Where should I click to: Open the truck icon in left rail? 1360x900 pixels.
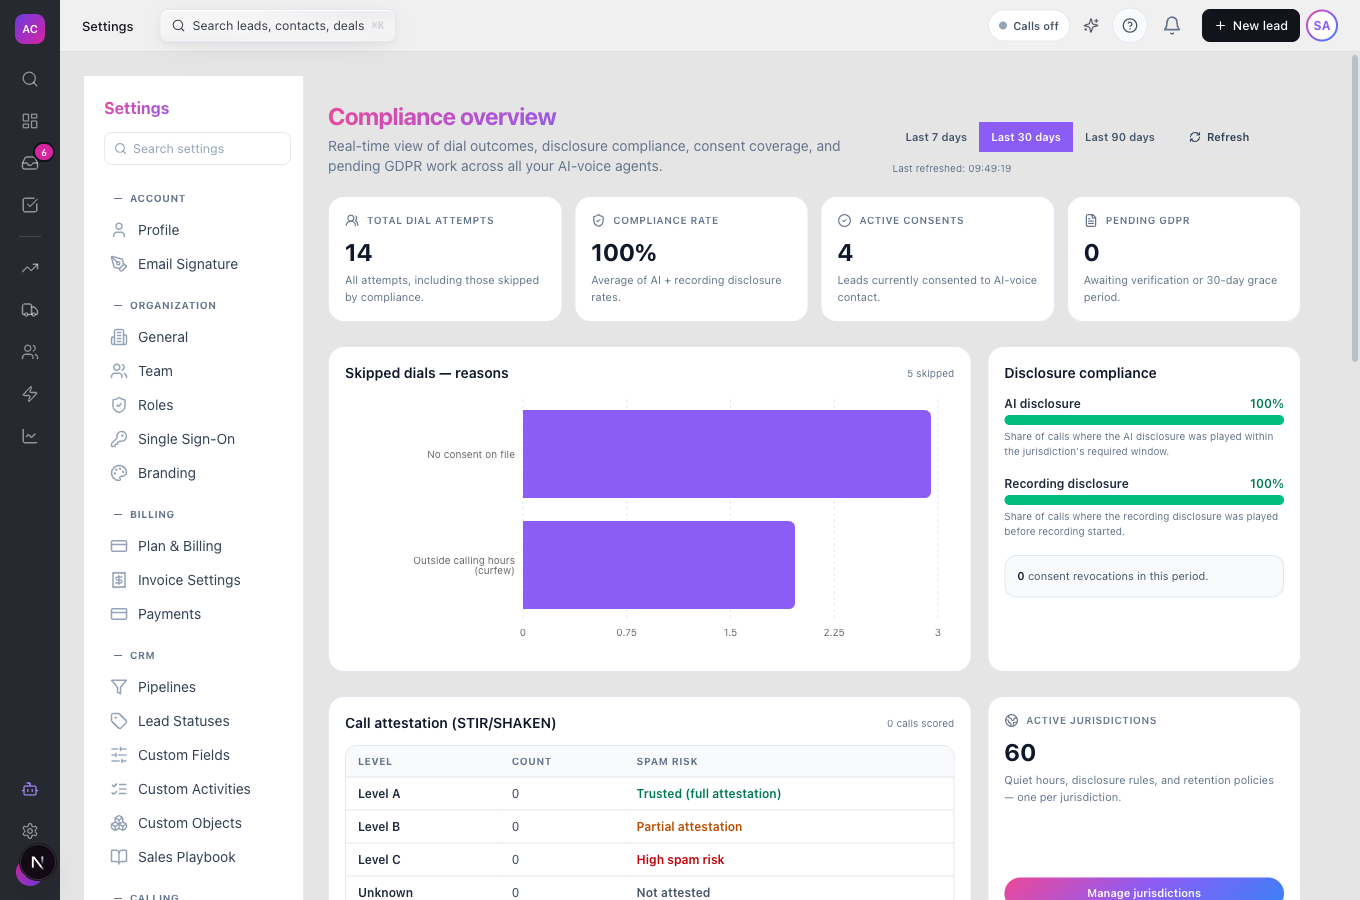30,310
